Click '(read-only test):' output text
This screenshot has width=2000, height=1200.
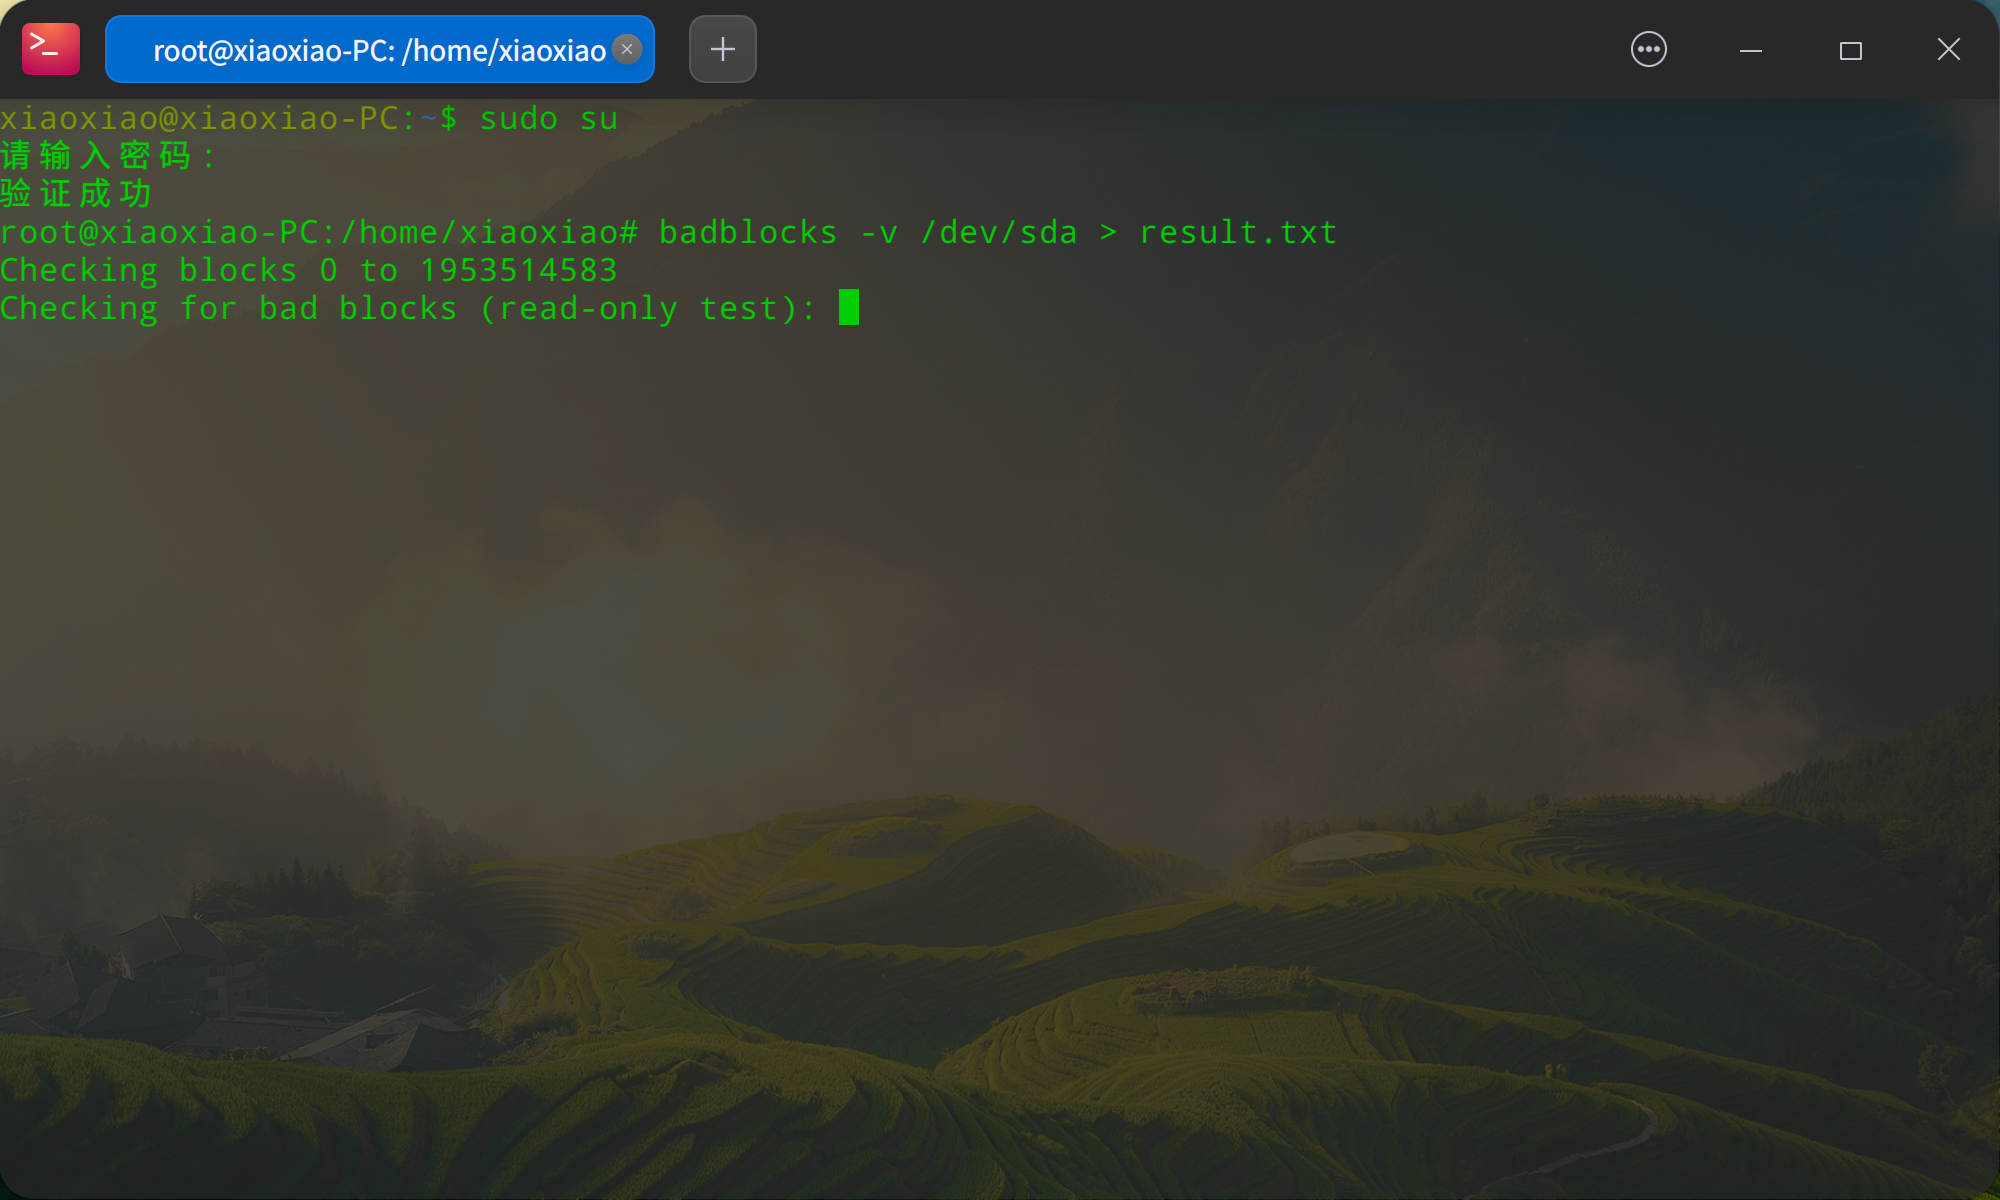point(647,309)
